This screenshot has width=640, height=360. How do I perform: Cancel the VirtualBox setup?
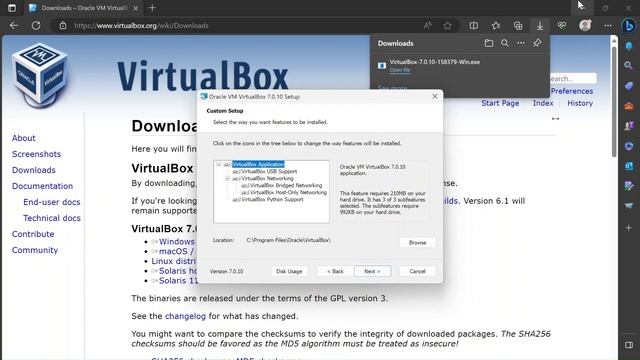pos(417,271)
